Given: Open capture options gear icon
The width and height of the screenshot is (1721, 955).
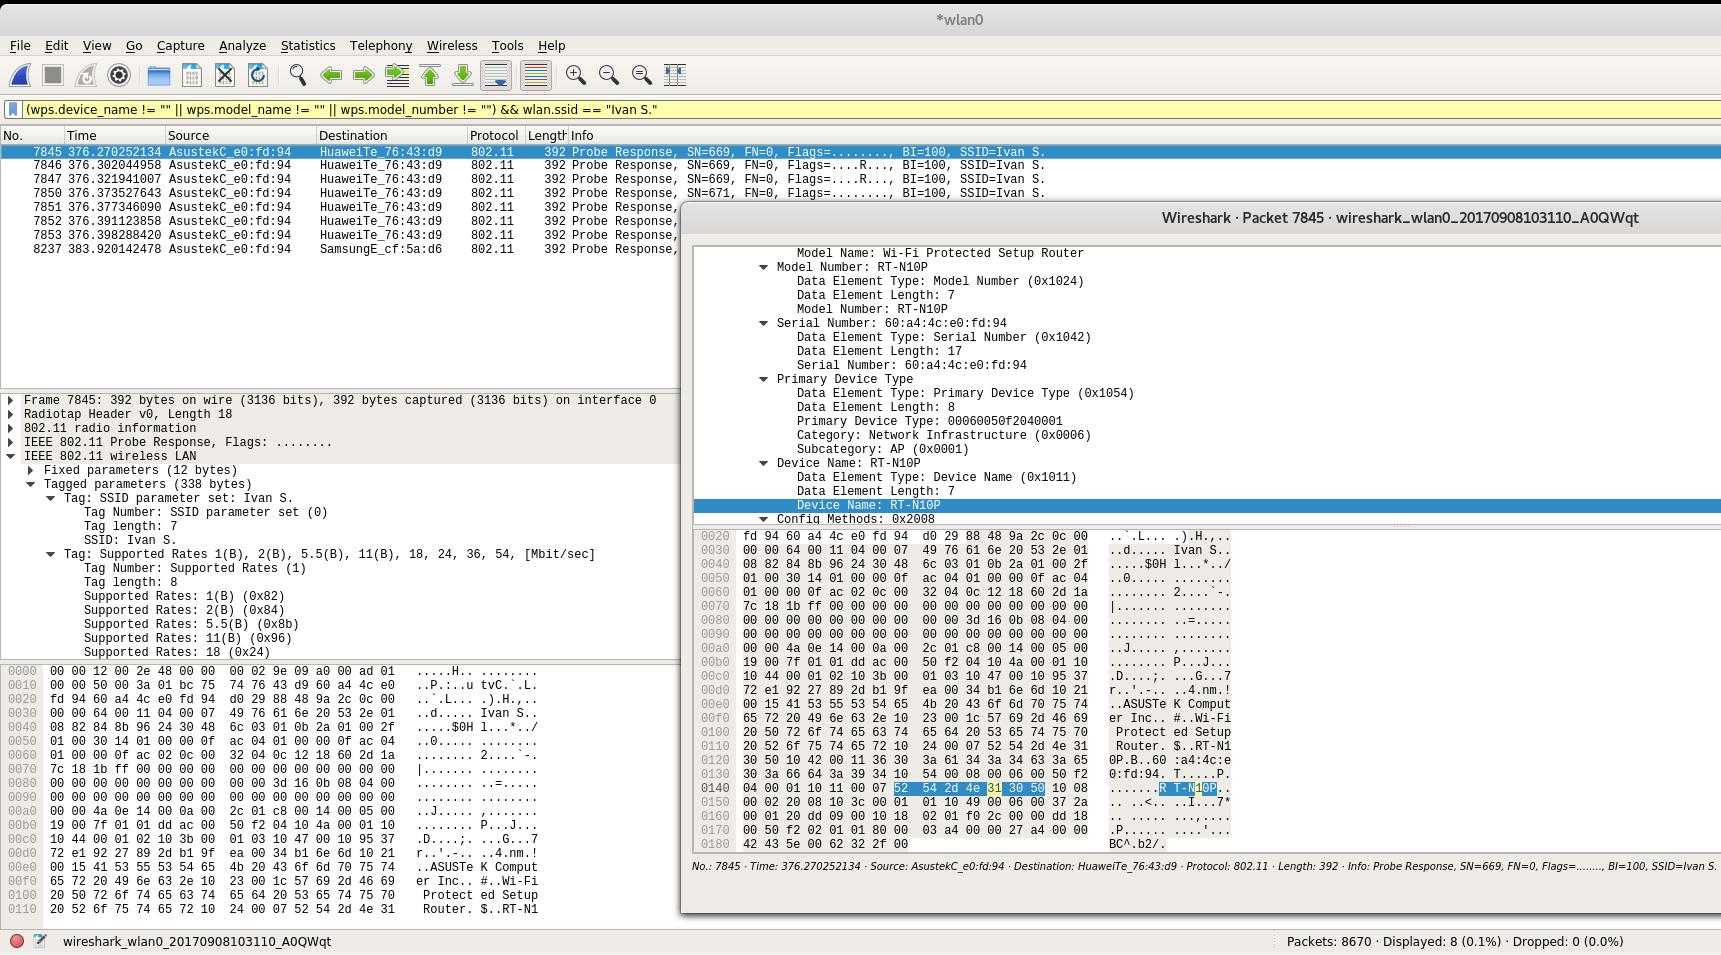Looking at the screenshot, I should point(119,75).
